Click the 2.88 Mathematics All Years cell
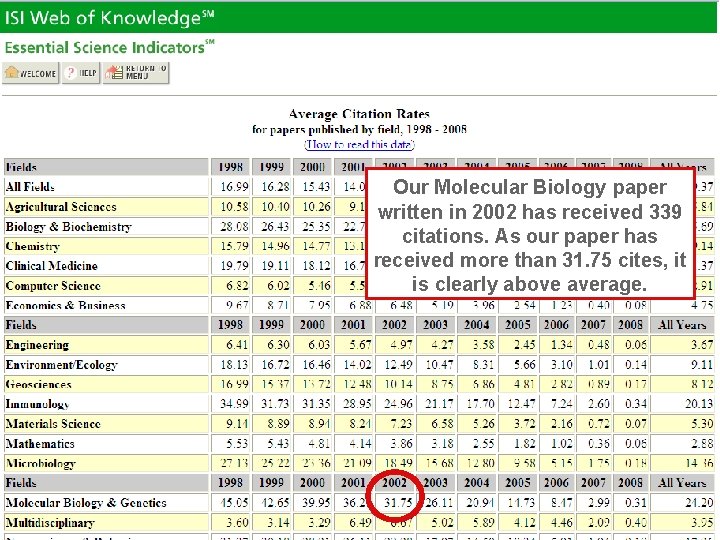The height and width of the screenshot is (540, 720). 682,444
